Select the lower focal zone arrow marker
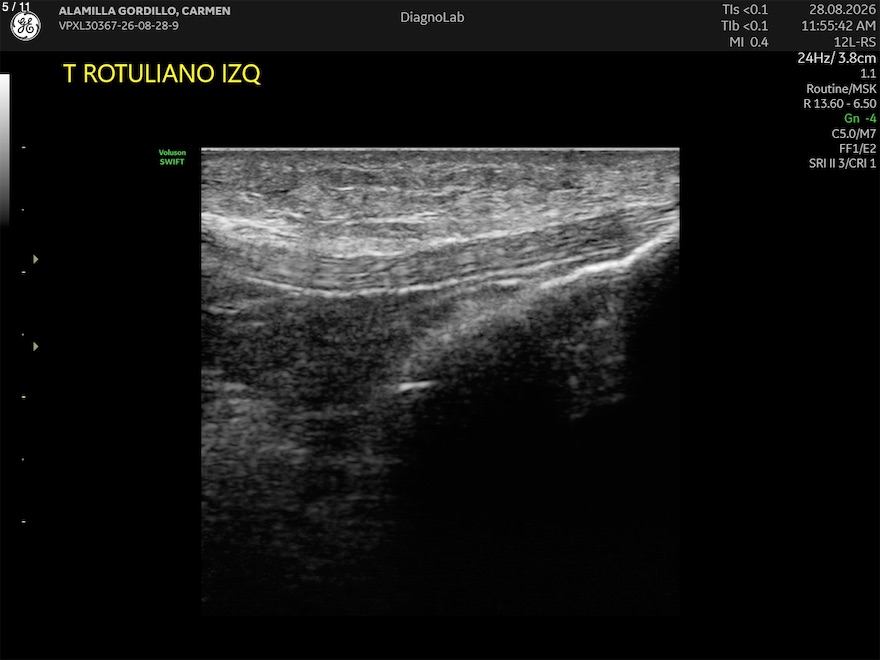 pyautogui.click(x=35, y=346)
